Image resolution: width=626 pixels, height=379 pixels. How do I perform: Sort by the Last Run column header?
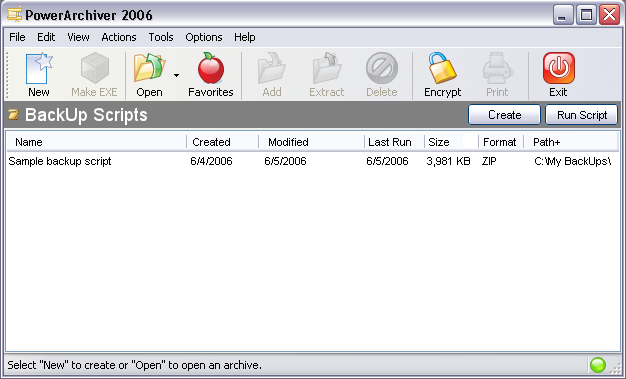[x=394, y=142]
